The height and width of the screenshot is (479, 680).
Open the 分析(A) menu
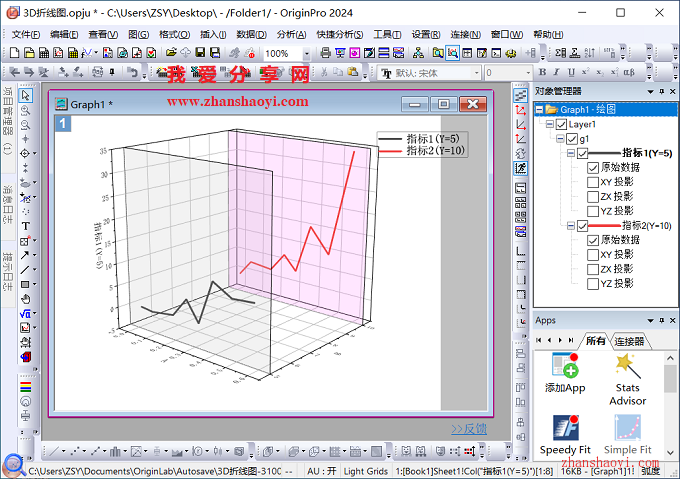coord(291,35)
